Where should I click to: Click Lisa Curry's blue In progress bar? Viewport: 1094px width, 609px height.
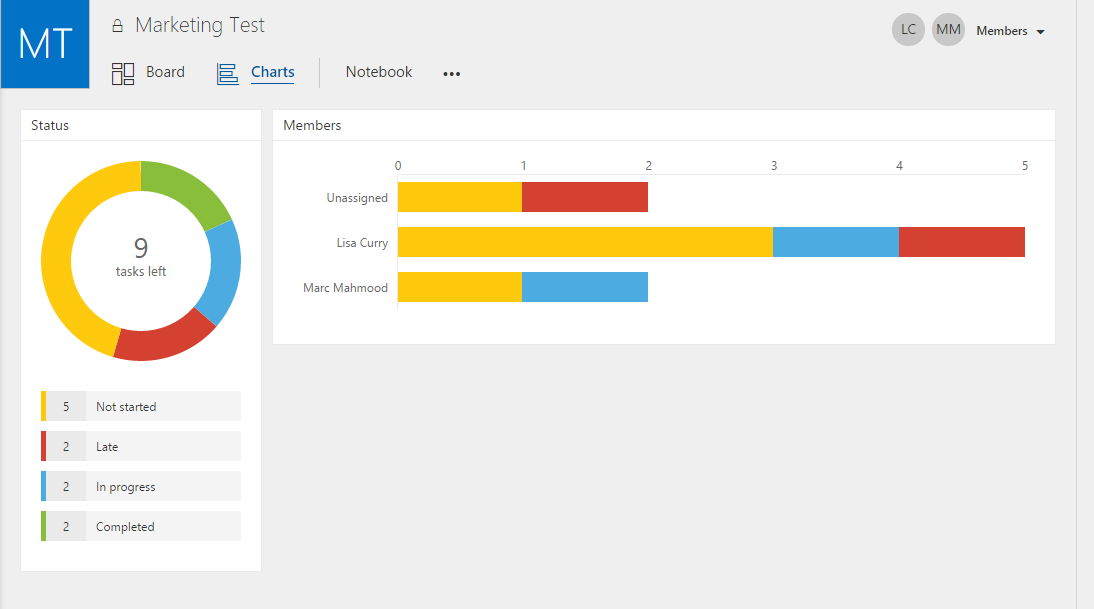click(x=836, y=242)
